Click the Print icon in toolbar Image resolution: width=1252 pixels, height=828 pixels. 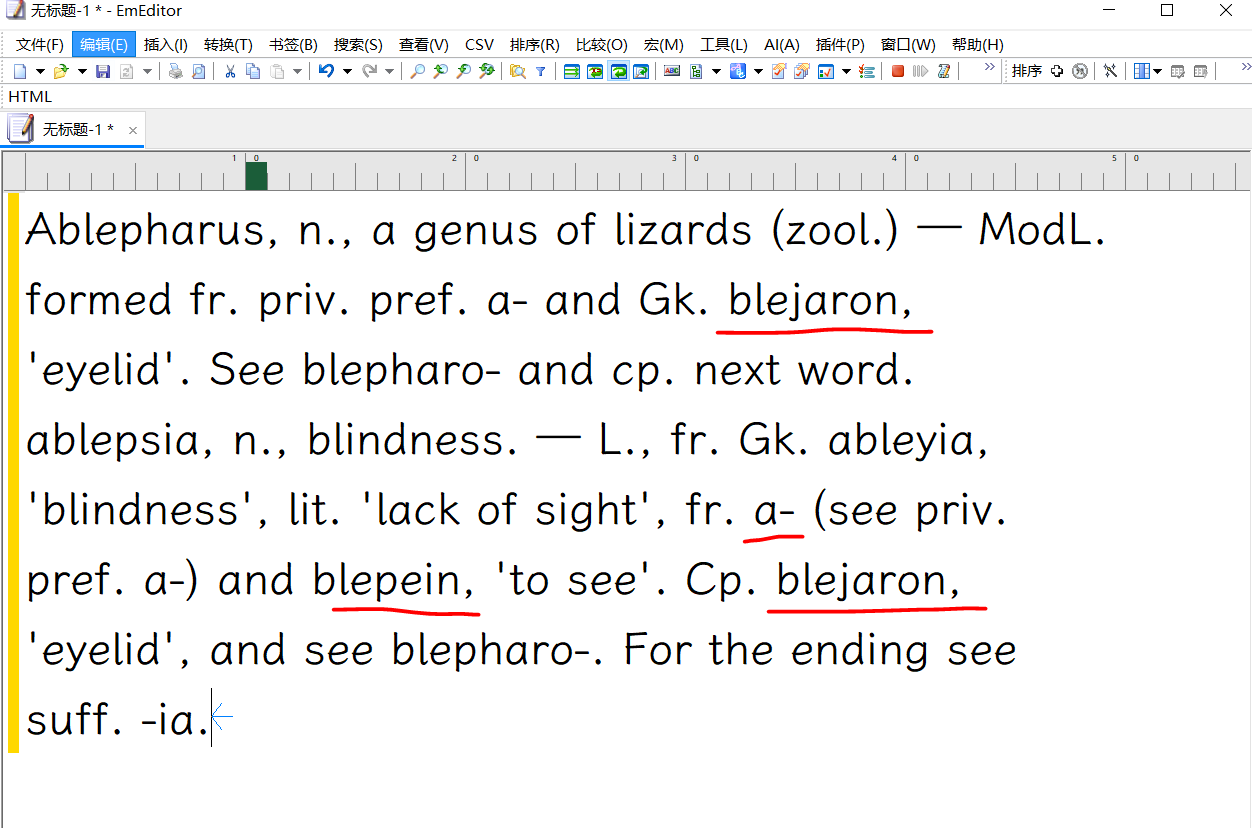[x=175, y=71]
